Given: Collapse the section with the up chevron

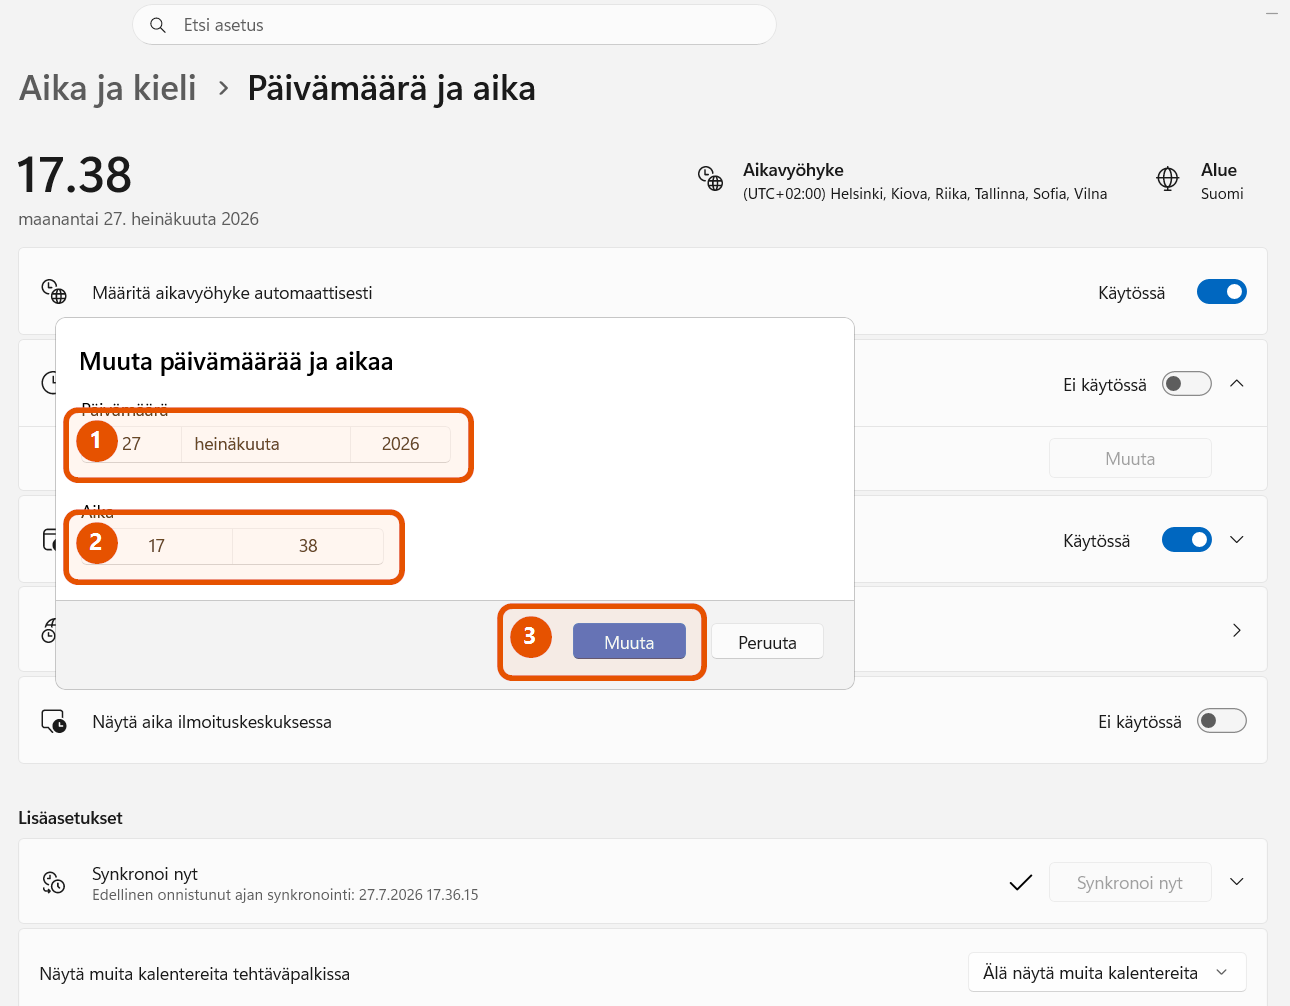Looking at the screenshot, I should click(x=1237, y=384).
